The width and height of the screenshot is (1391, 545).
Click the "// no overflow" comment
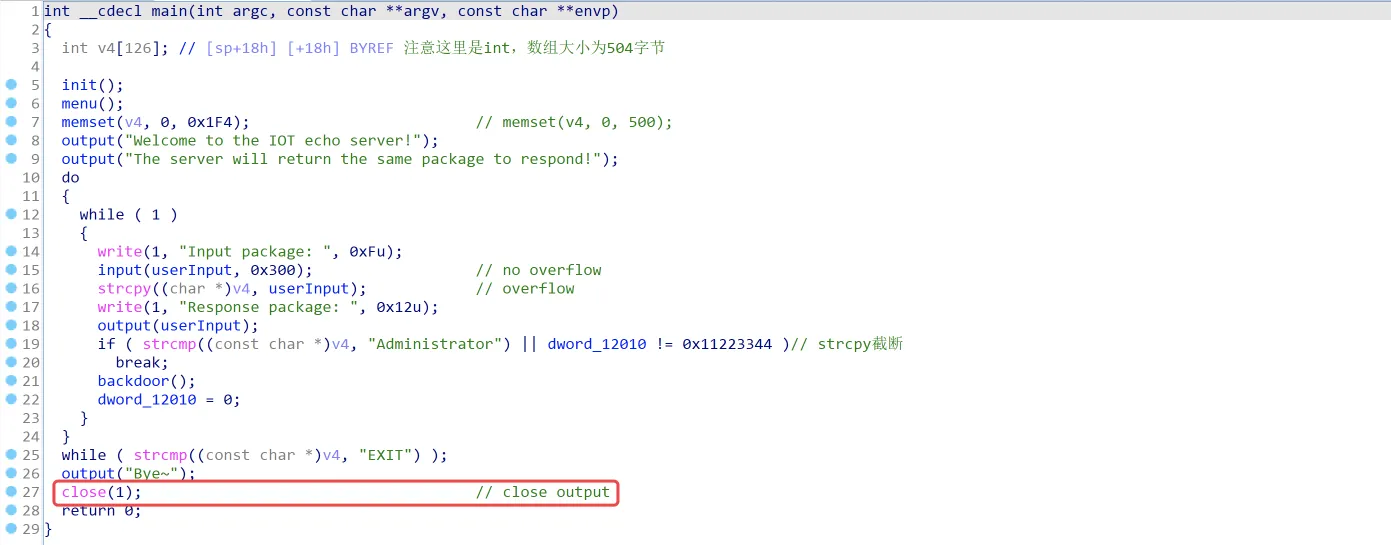539,270
